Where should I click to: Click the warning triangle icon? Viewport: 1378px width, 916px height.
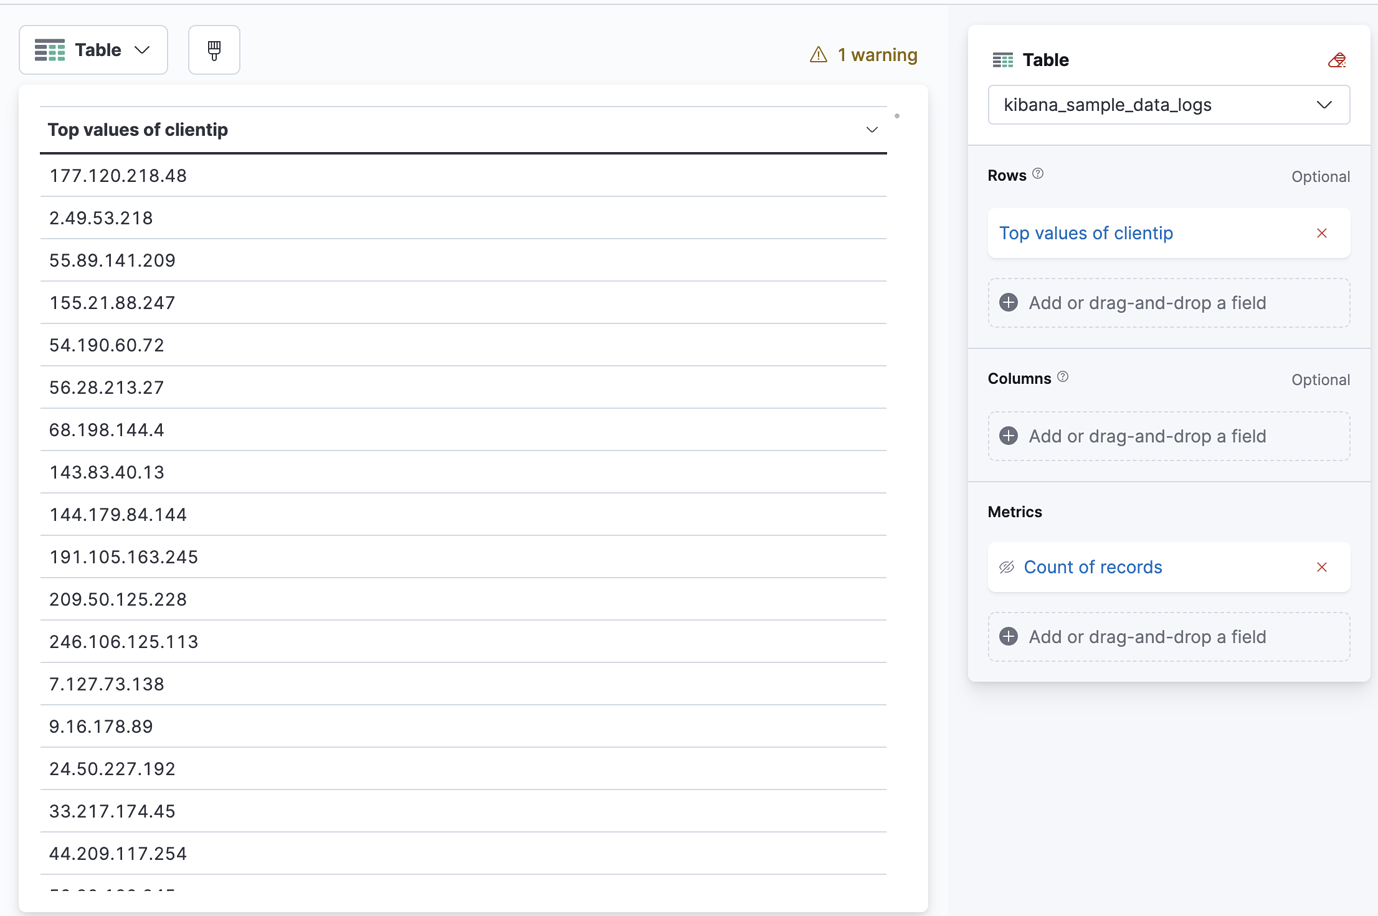[x=818, y=55]
